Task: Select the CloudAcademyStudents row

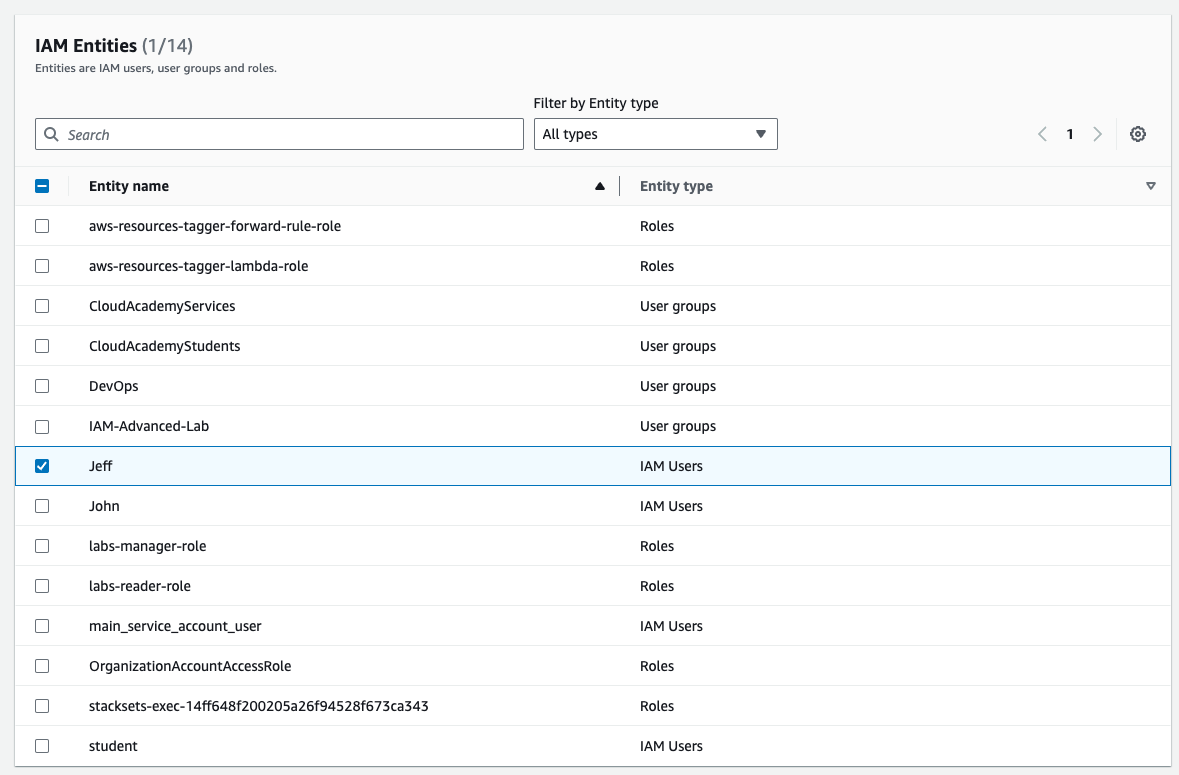Action: (164, 346)
